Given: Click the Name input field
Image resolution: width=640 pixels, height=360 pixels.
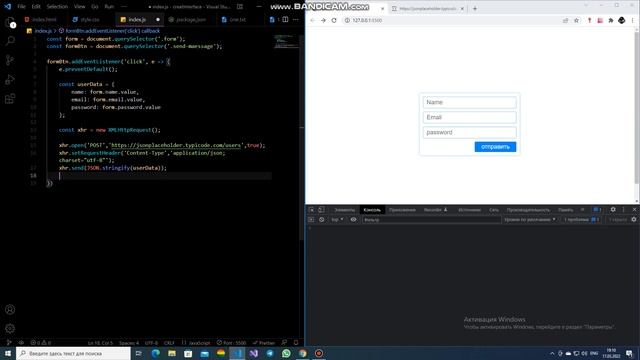Looking at the screenshot, I should click(469, 102).
